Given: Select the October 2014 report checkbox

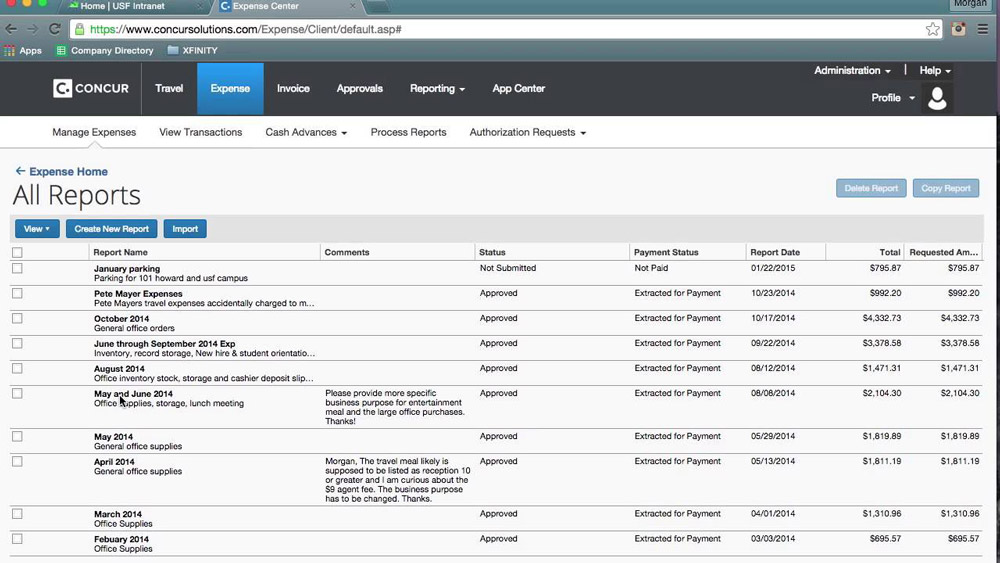Looking at the screenshot, I should pyautogui.click(x=17, y=319).
